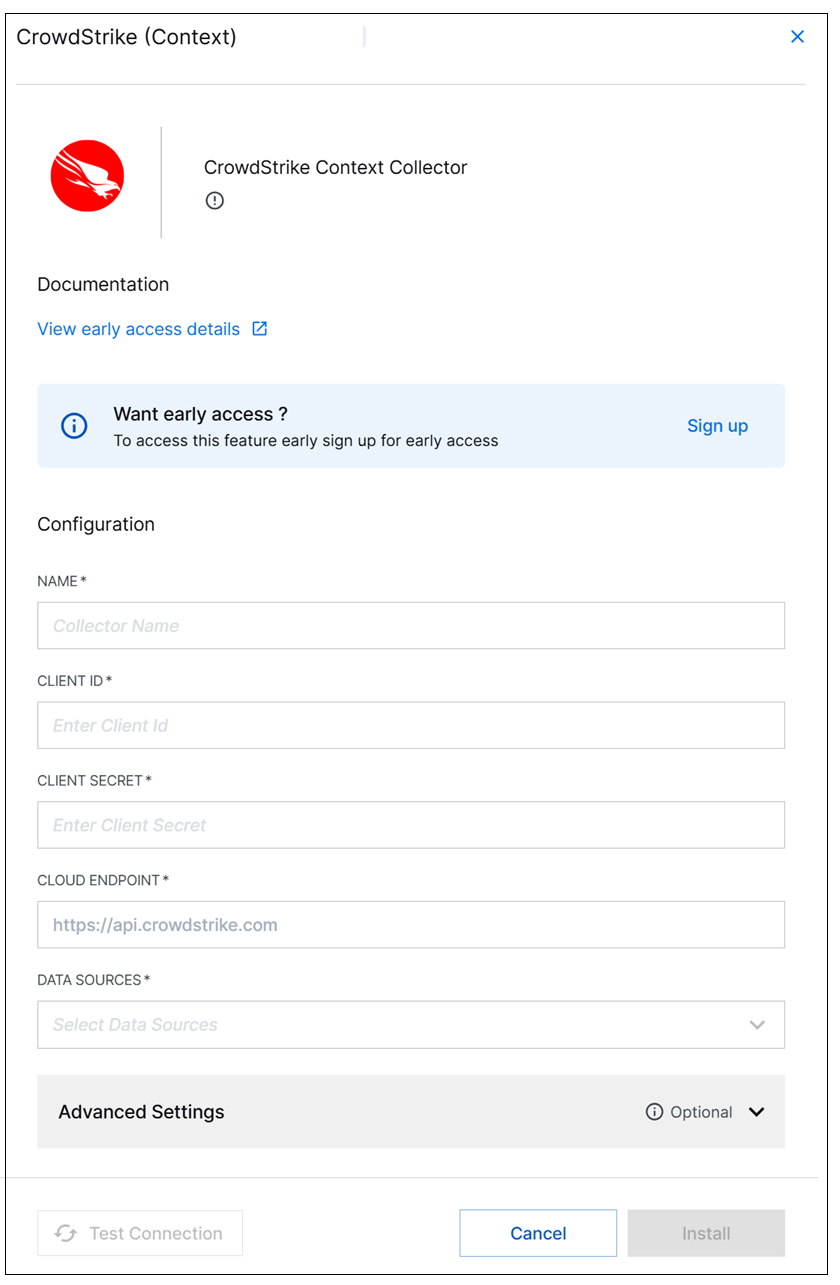
Task: Click the Install button
Action: click(x=706, y=1233)
